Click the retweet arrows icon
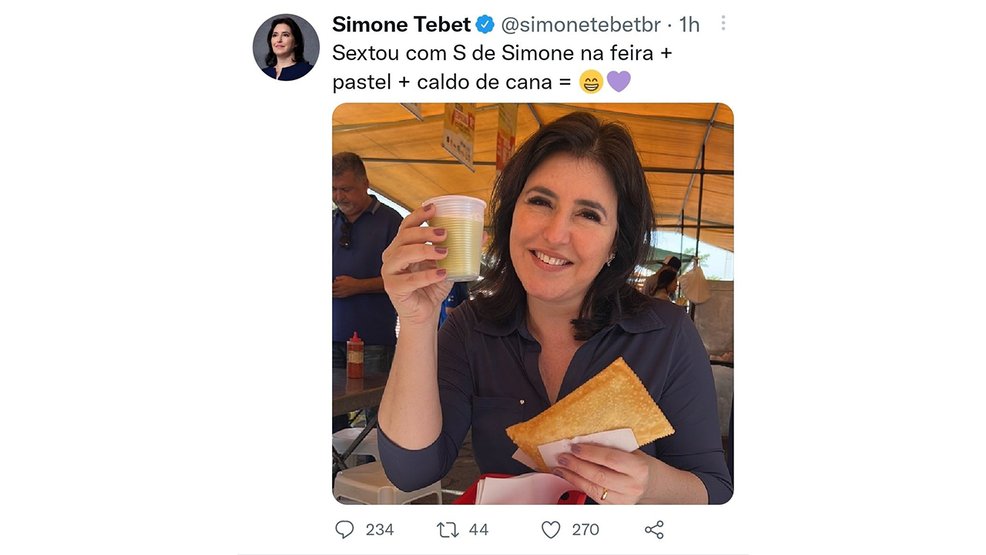Image resolution: width=986 pixels, height=555 pixels. (448, 530)
